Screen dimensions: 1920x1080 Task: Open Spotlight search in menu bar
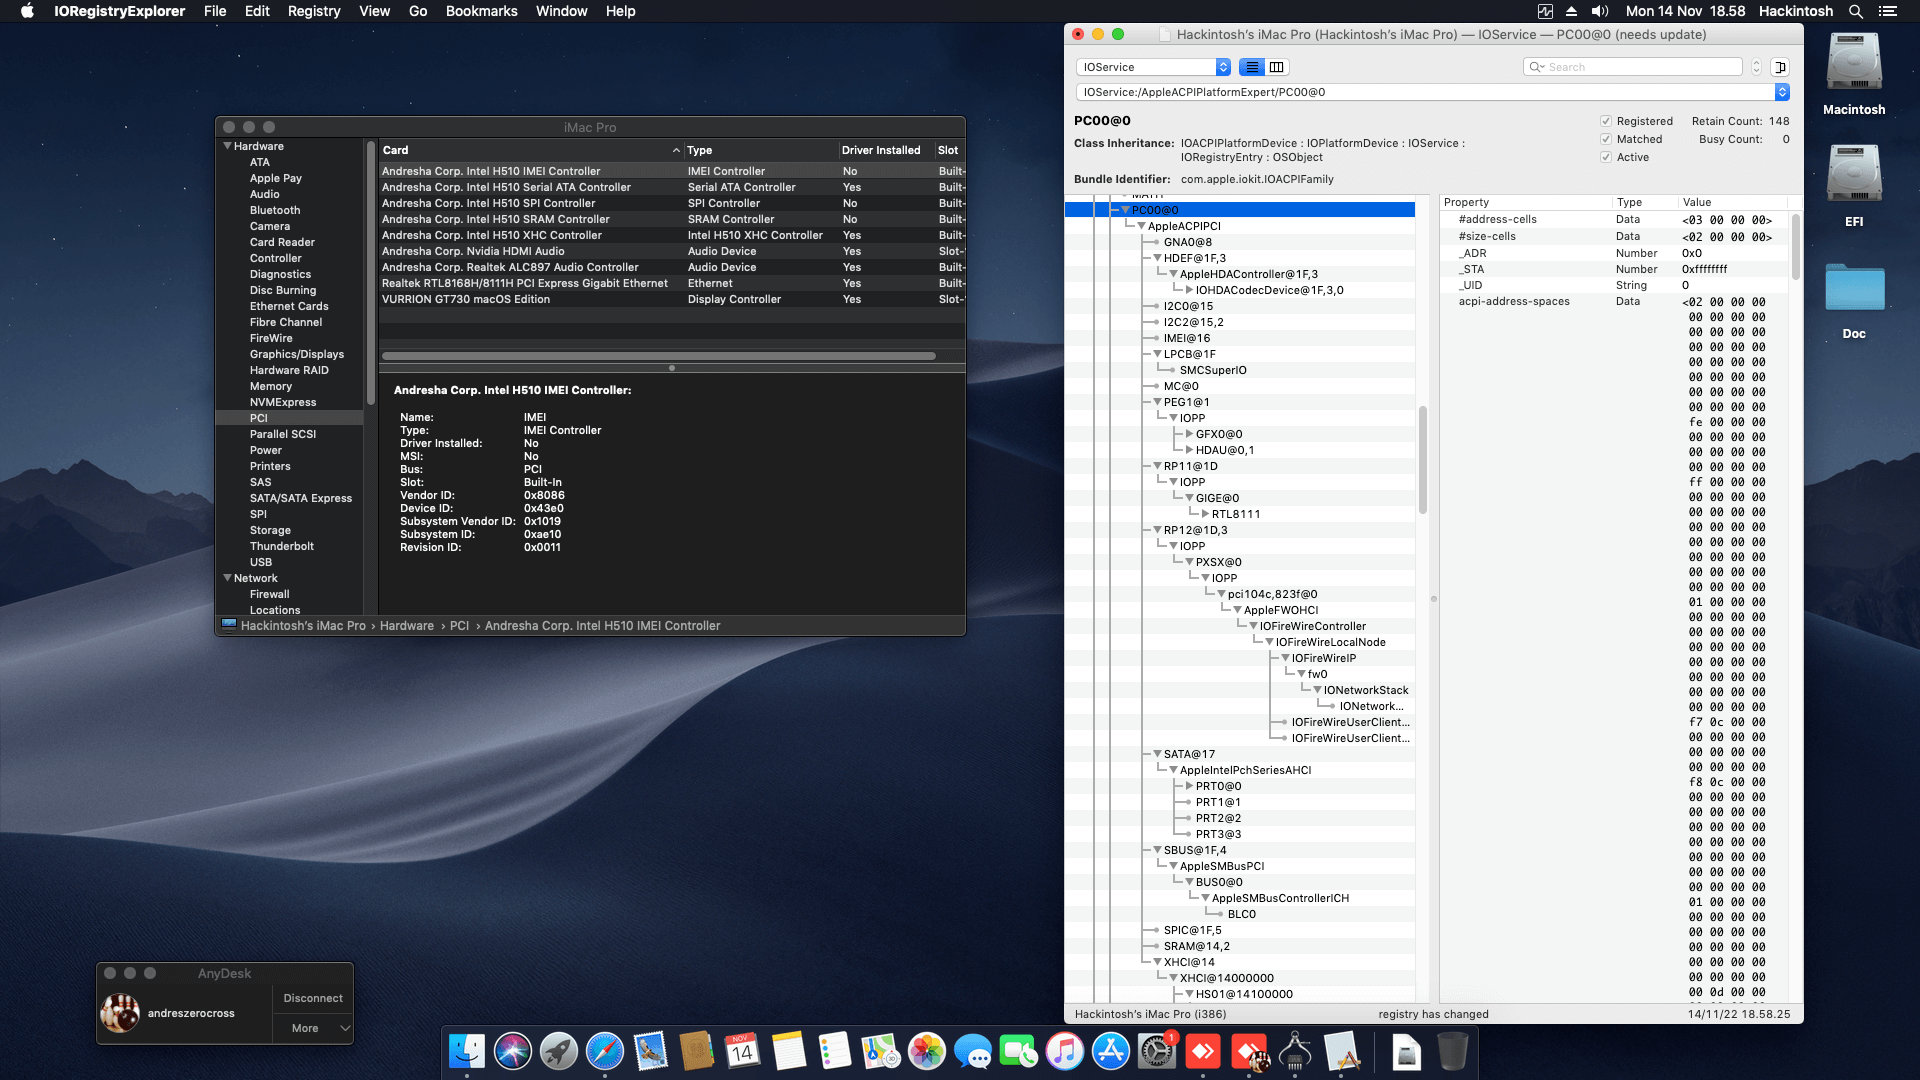tap(1856, 11)
